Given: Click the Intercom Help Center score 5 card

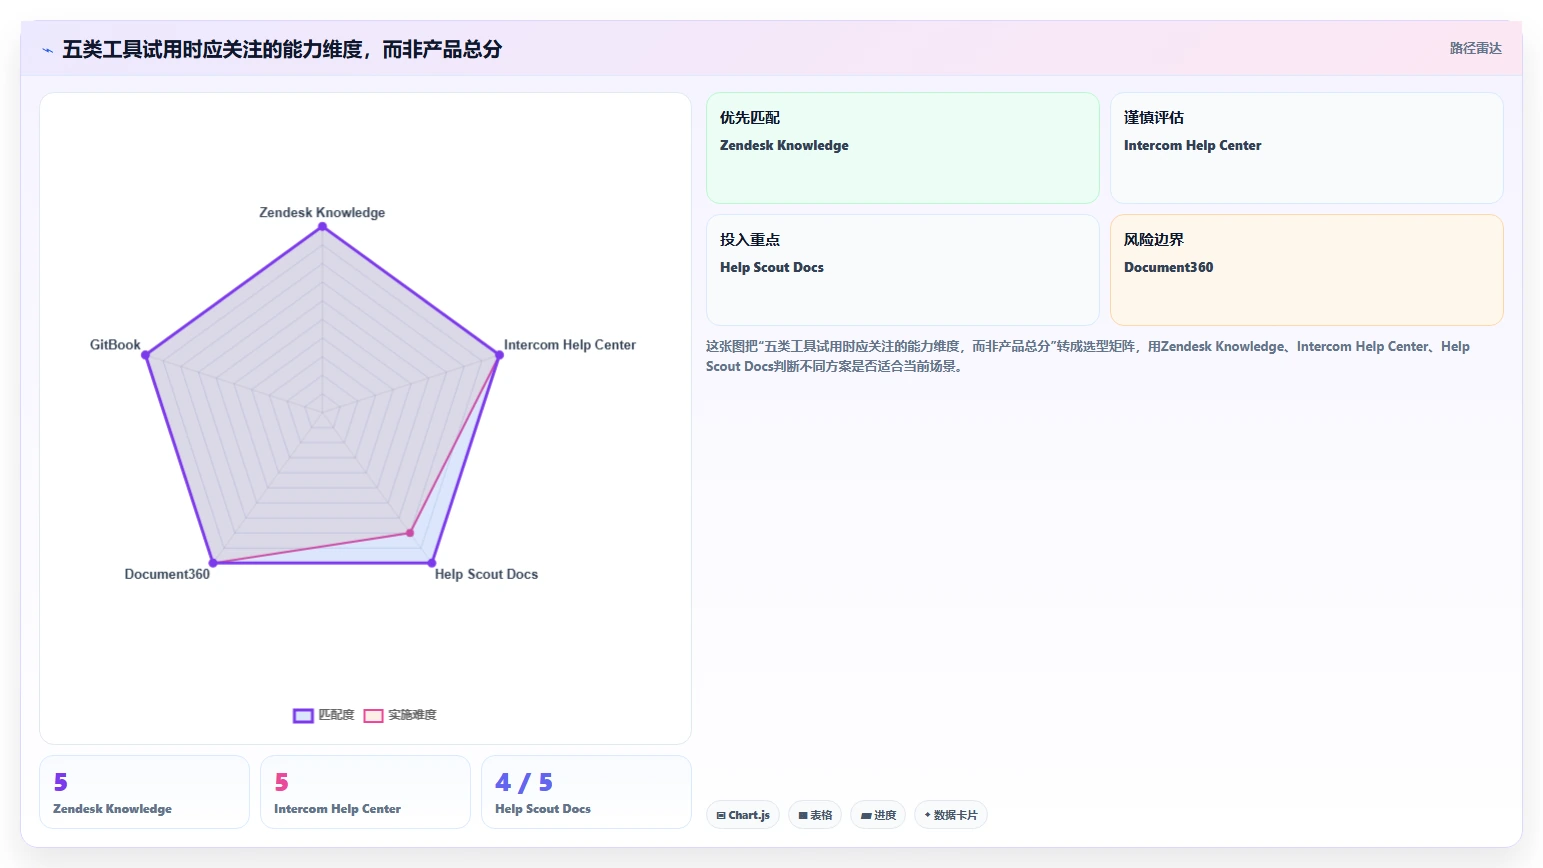Looking at the screenshot, I should (x=365, y=792).
